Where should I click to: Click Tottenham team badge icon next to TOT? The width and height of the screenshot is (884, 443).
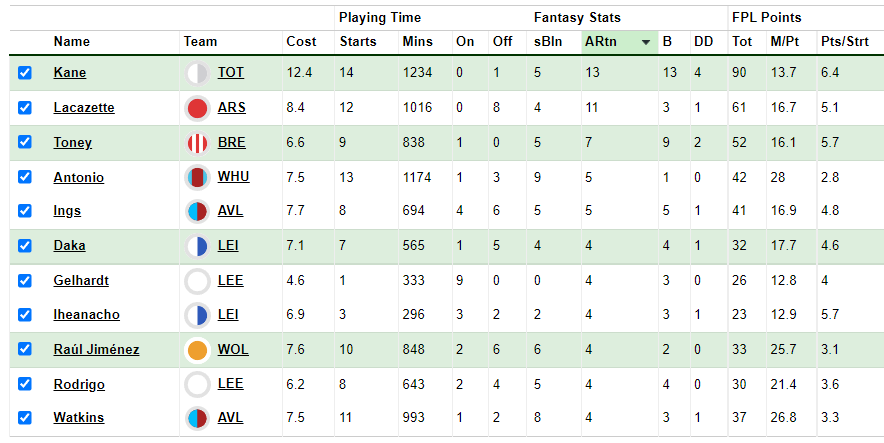pos(197,73)
